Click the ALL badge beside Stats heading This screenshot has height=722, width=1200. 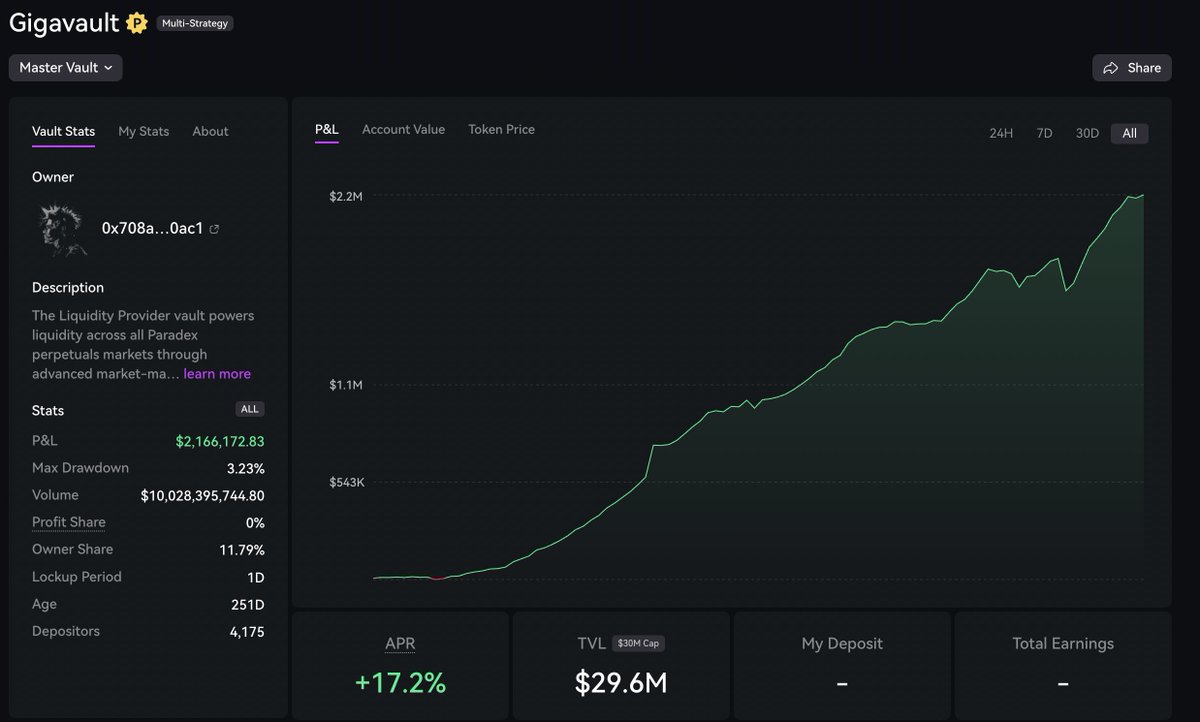pos(250,409)
